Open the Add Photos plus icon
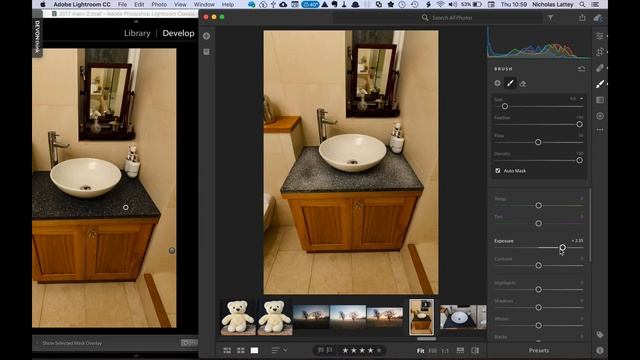Screen dimensions: 640x360 [x=207, y=36]
